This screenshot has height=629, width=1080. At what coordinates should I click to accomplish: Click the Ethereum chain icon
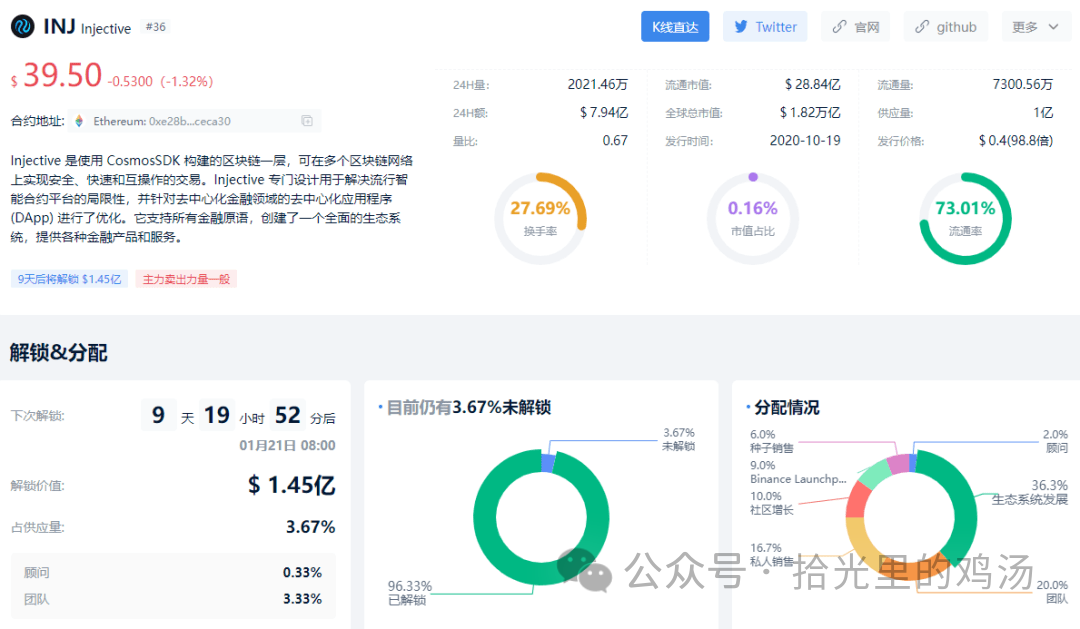[79, 121]
